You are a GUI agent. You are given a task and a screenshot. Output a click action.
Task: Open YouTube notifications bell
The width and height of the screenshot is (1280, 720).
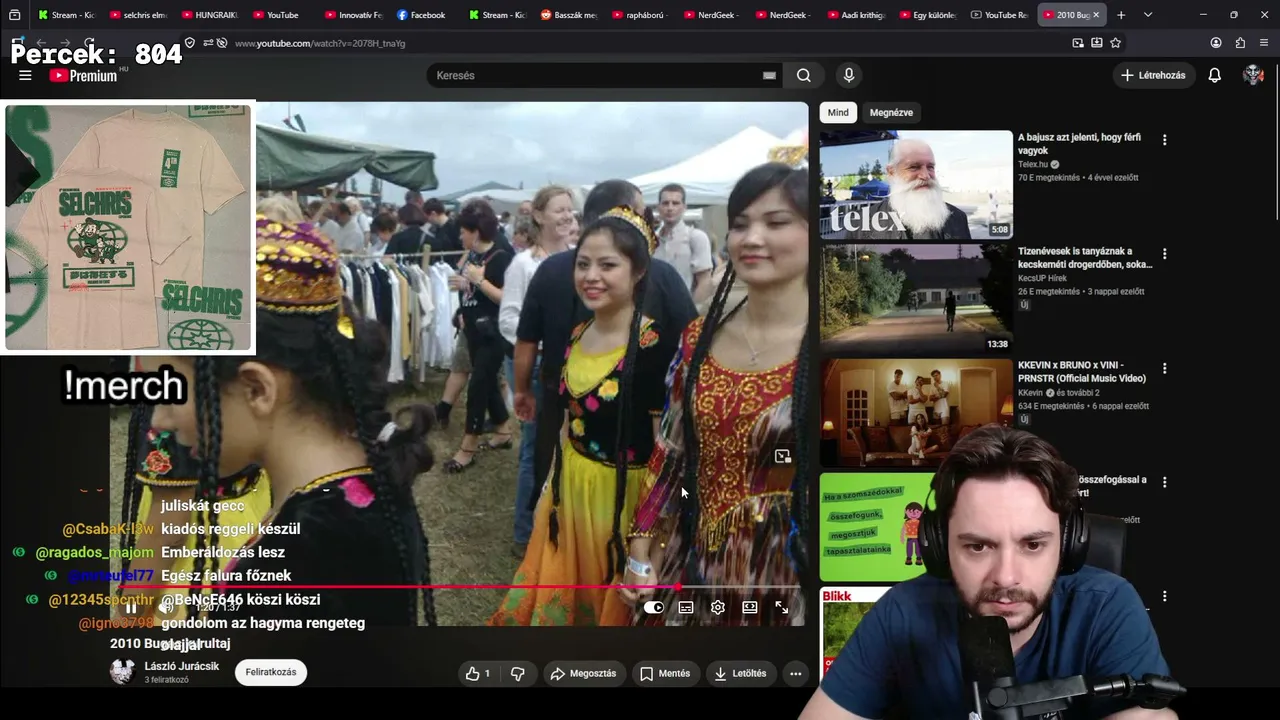tap(1214, 75)
